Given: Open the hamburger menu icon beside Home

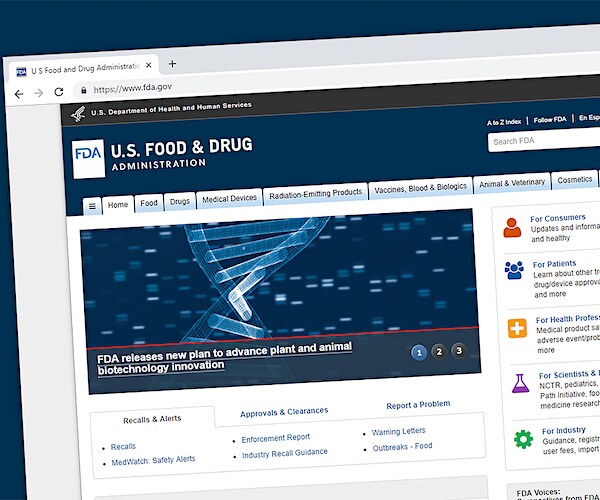Looking at the screenshot, I should pyautogui.click(x=92, y=206).
